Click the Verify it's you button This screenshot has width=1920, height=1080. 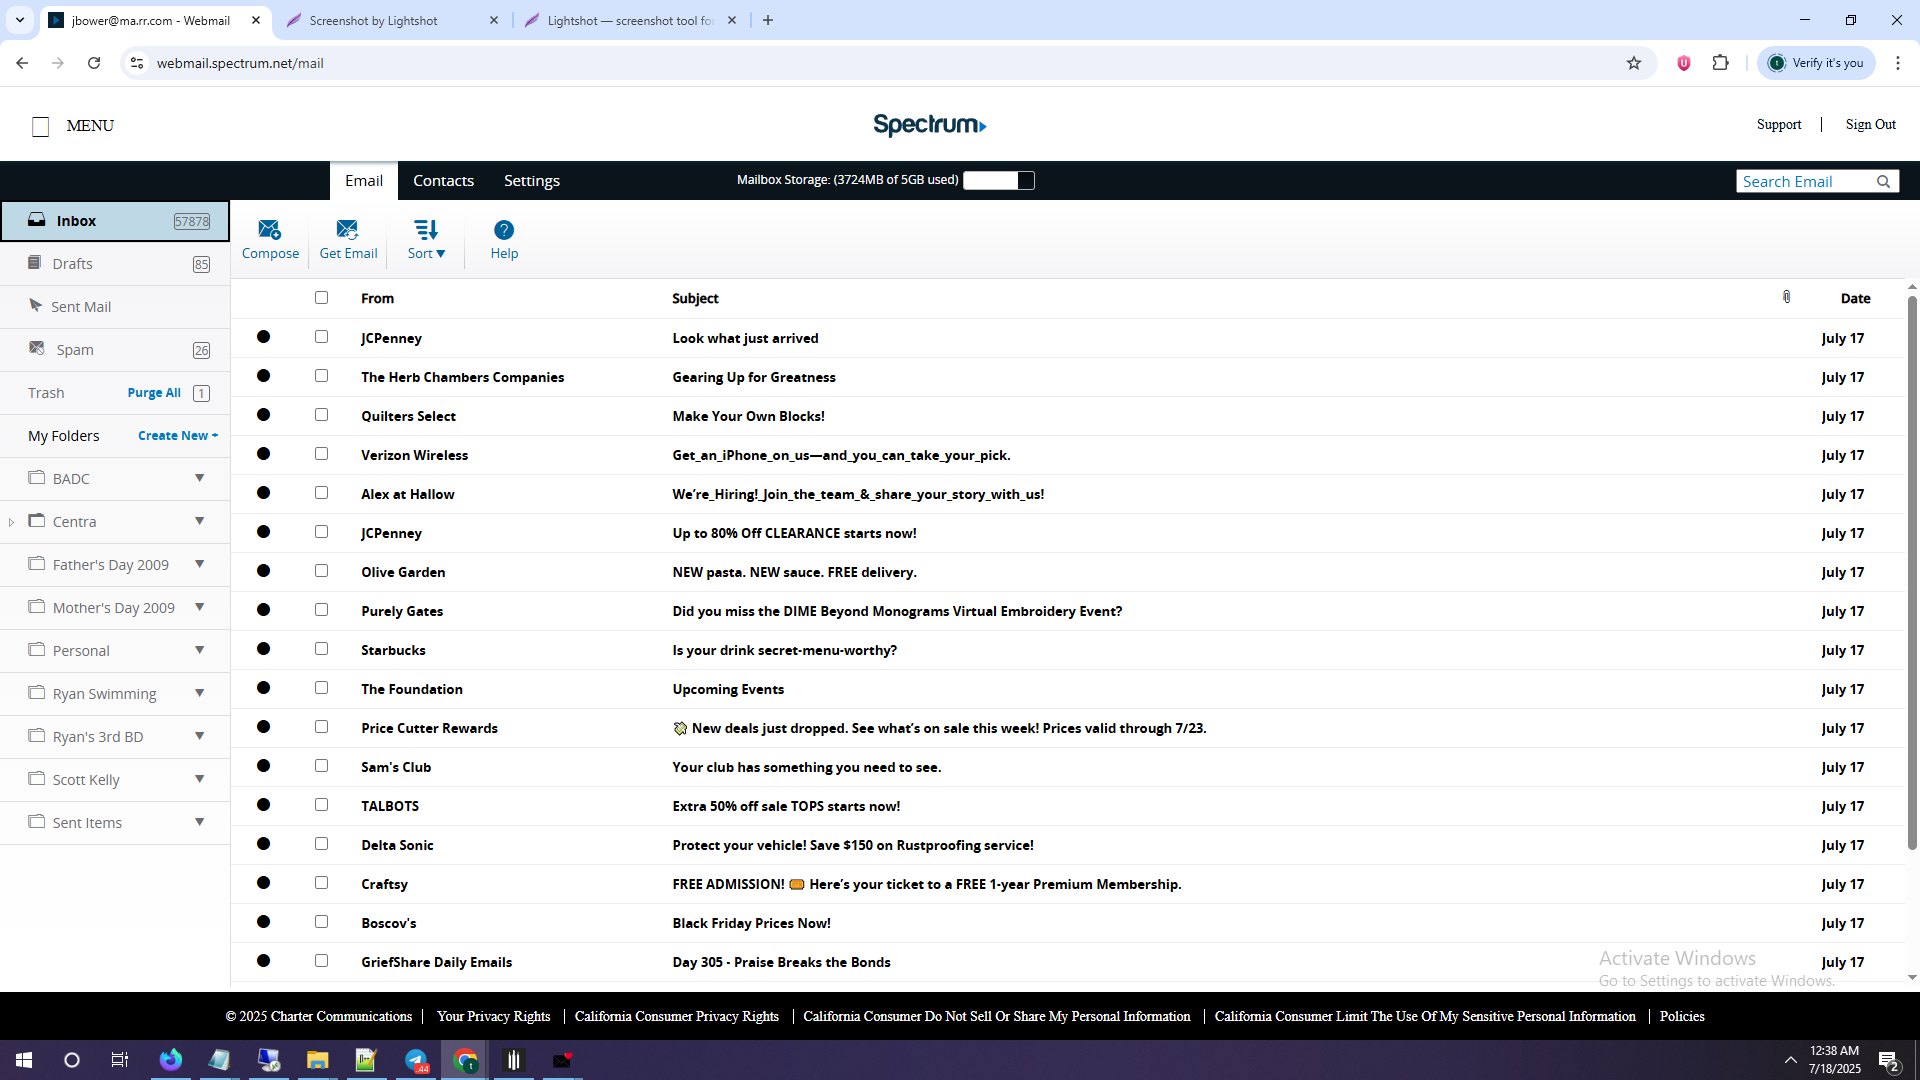click(x=1816, y=63)
